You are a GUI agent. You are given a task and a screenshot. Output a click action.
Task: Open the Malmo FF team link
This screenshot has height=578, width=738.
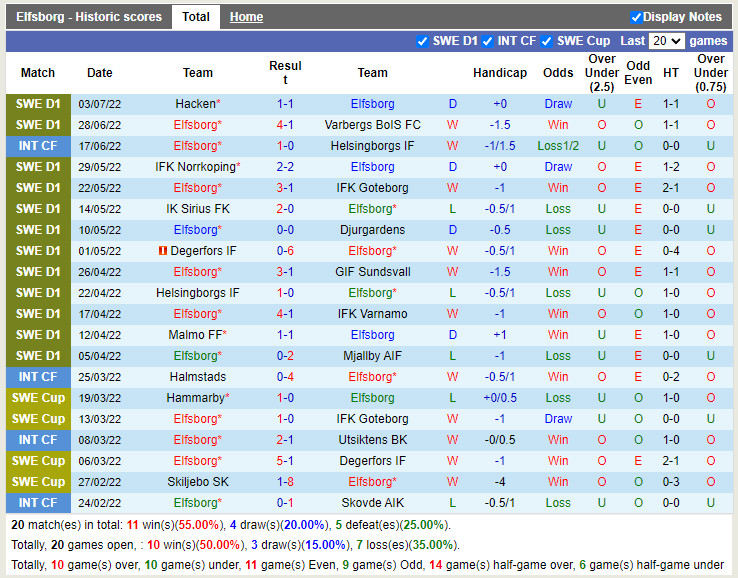tap(195, 335)
